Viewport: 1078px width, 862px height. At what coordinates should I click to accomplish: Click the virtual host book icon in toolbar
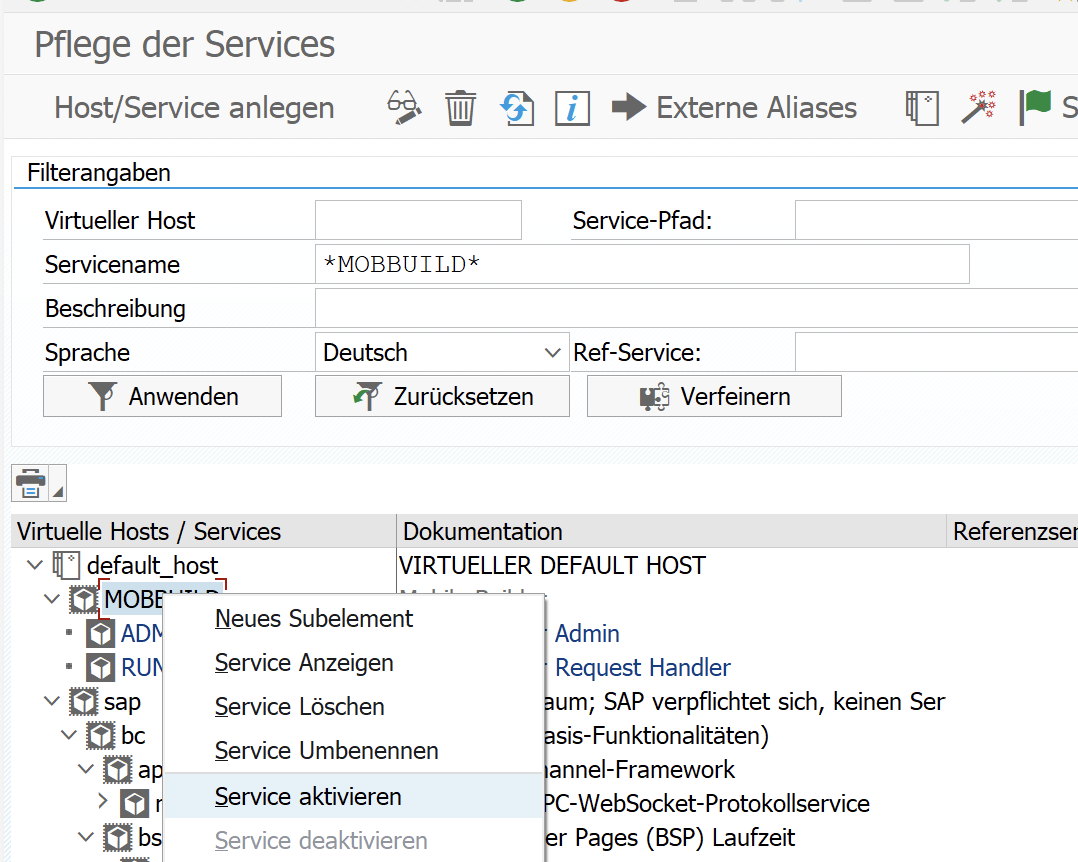coord(922,108)
